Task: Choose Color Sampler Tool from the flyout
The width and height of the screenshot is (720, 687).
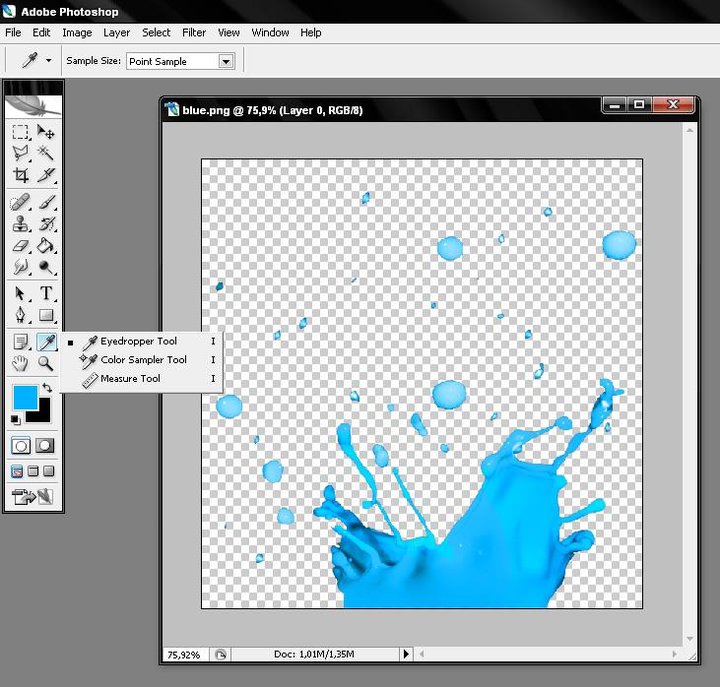Action: click(141, 360)
